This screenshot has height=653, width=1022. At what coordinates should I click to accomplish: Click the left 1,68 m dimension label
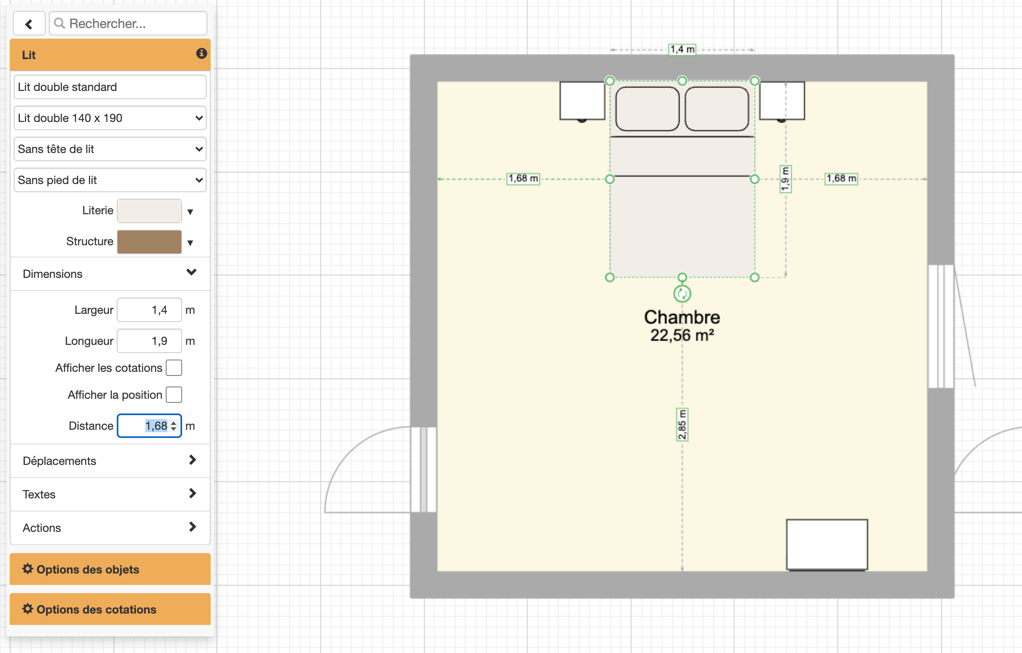coord(523,179)
